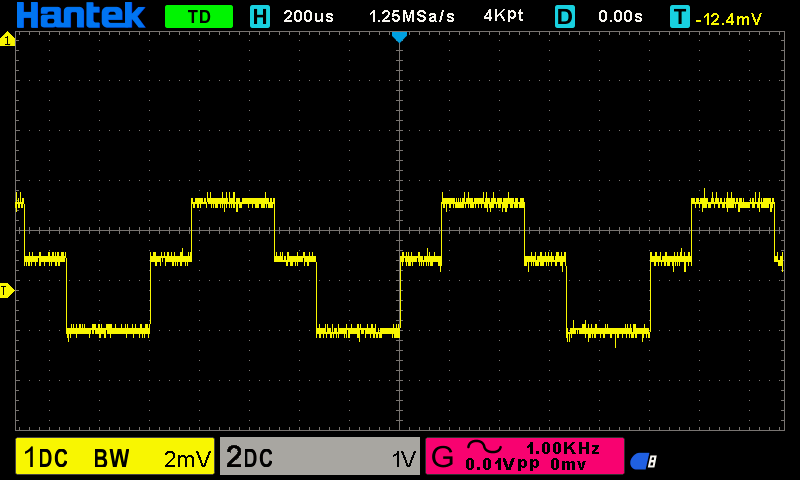Click the blue USB storage status icon
This screenshot has width=800, height=480.
coord(643,461)
